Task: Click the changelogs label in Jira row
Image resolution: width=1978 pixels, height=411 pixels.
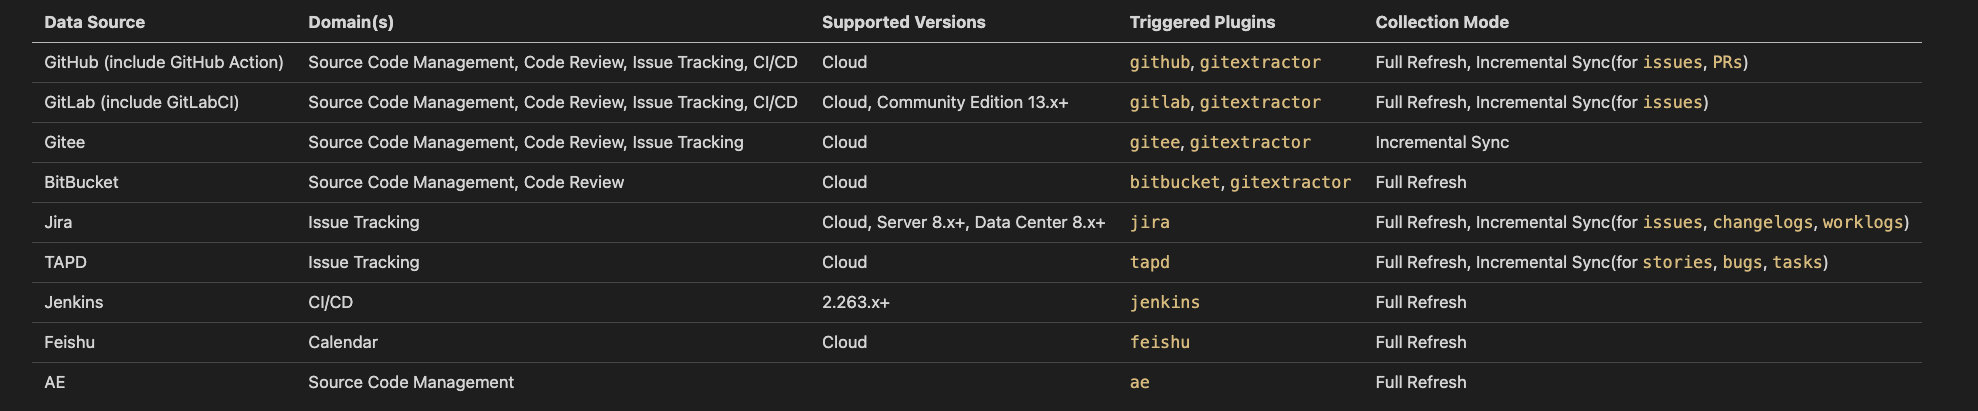Action: pos(1762,222)
